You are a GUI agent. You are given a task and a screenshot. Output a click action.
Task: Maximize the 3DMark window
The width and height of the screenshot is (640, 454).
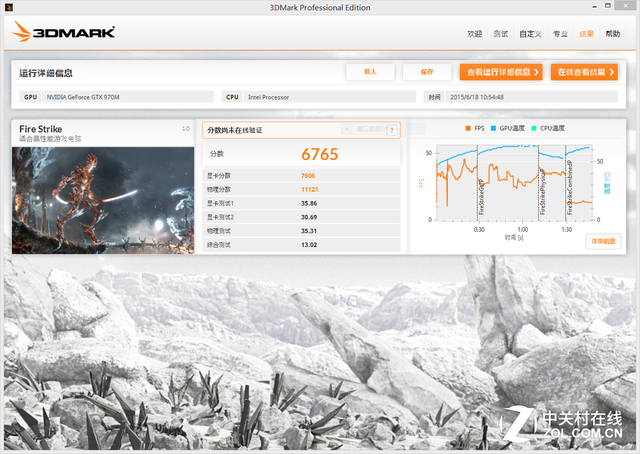(608, 6)
